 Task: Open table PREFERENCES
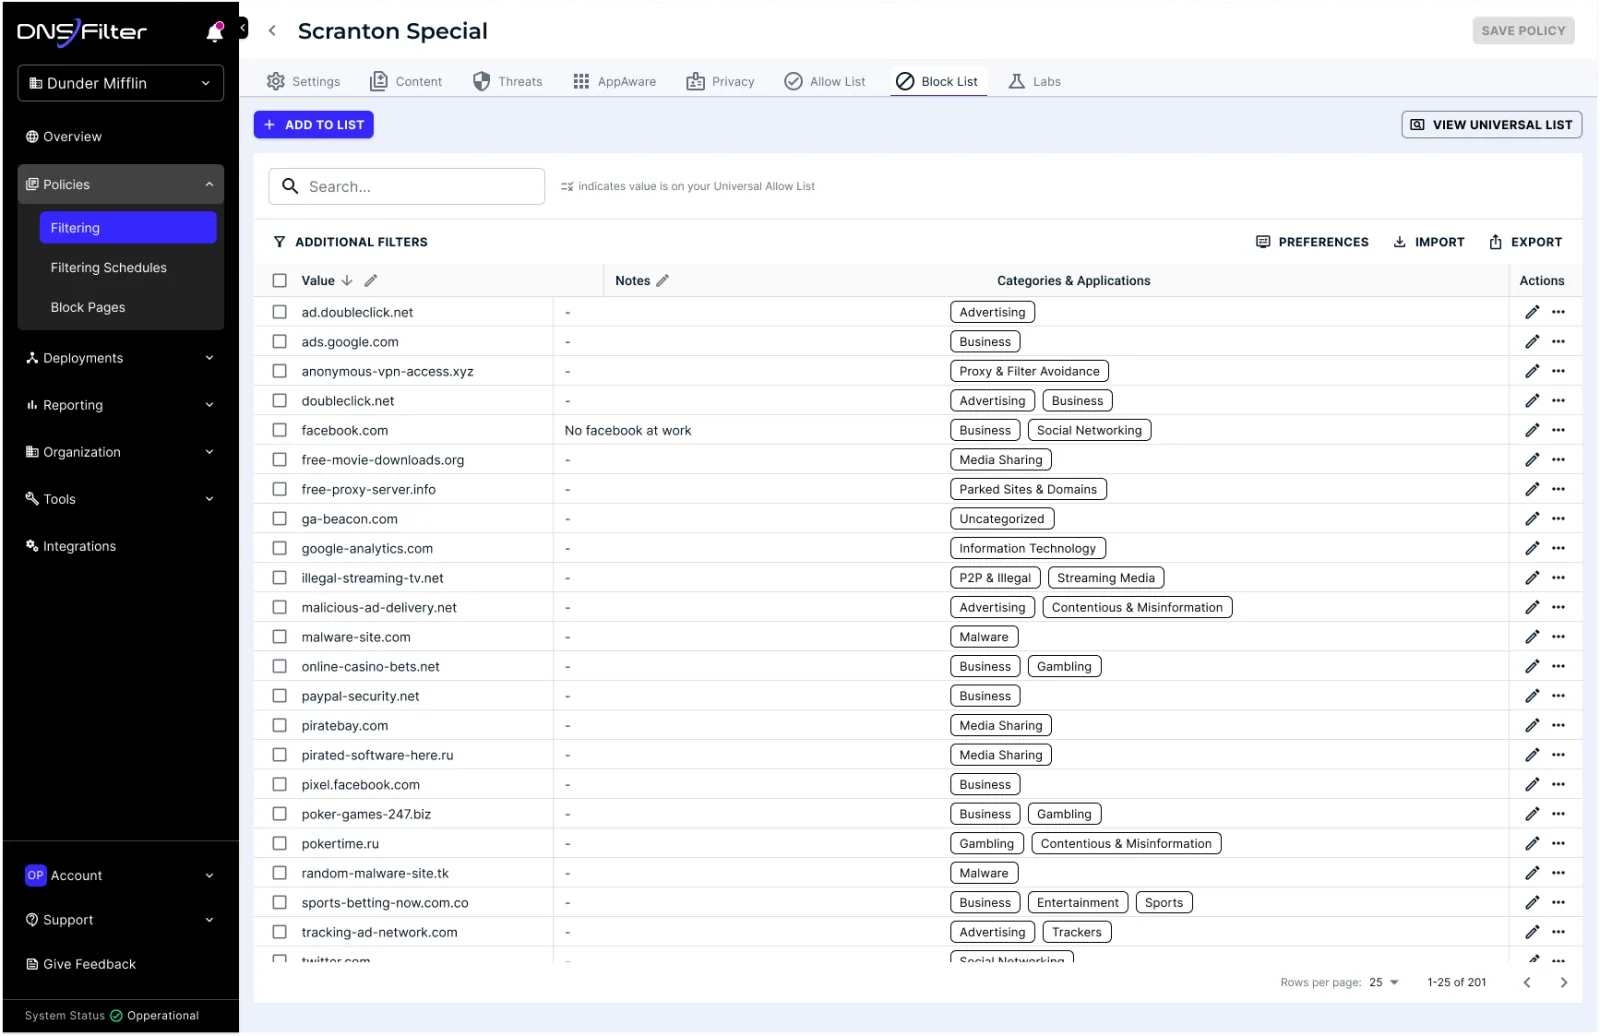(x=1312, y=242)
